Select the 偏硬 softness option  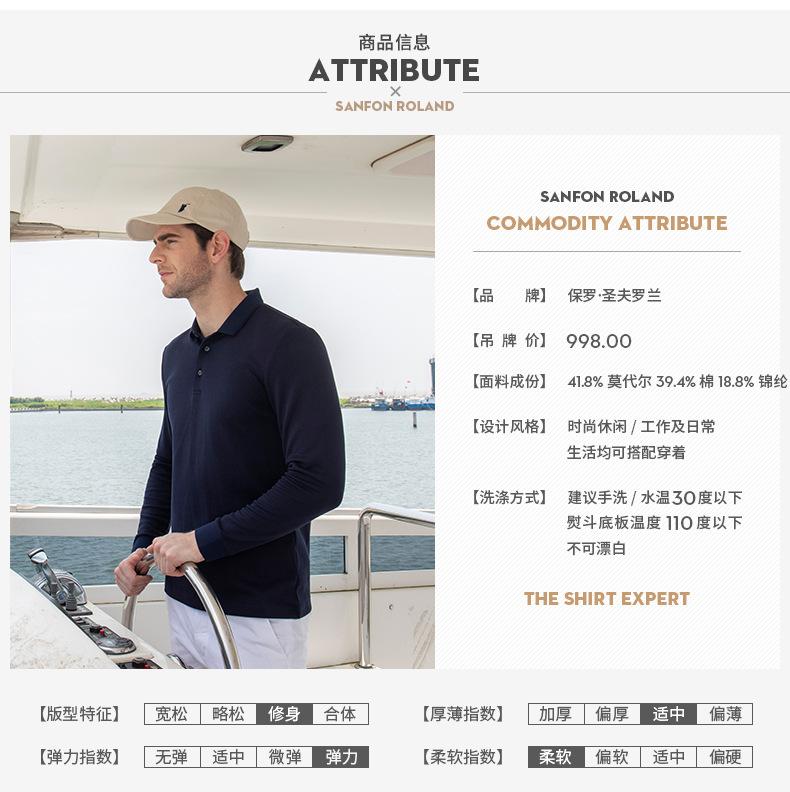(725, 757)
